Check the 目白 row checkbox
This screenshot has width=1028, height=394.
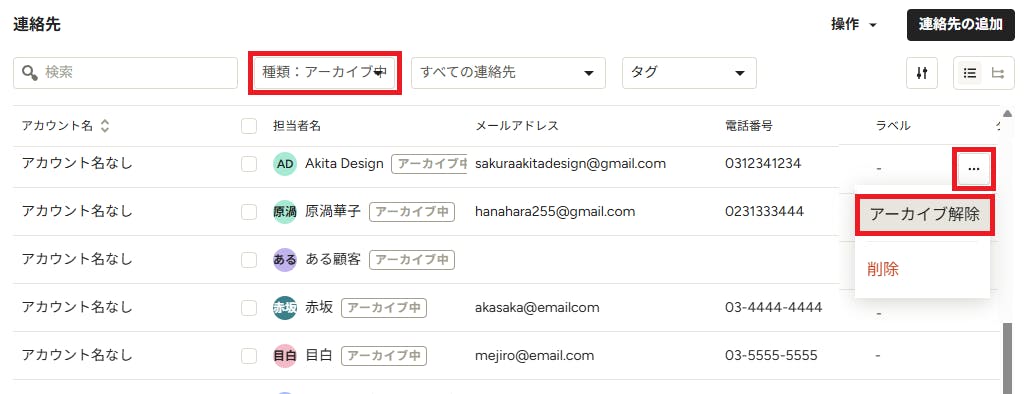click(x=248, y=356)
